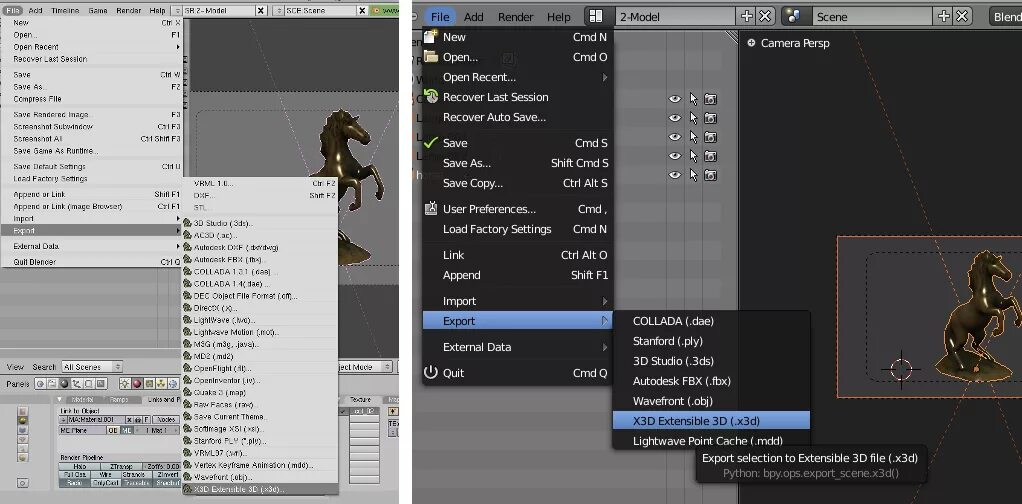Toggle the topmost camera renderability icon in outliner
1022x504 pixels.
pos(710,99)
